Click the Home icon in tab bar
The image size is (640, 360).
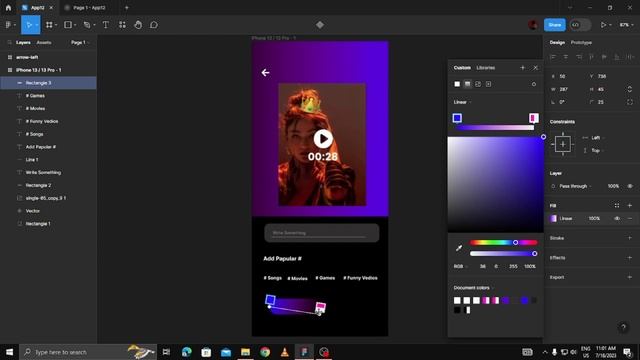click(x=9, y=7)
